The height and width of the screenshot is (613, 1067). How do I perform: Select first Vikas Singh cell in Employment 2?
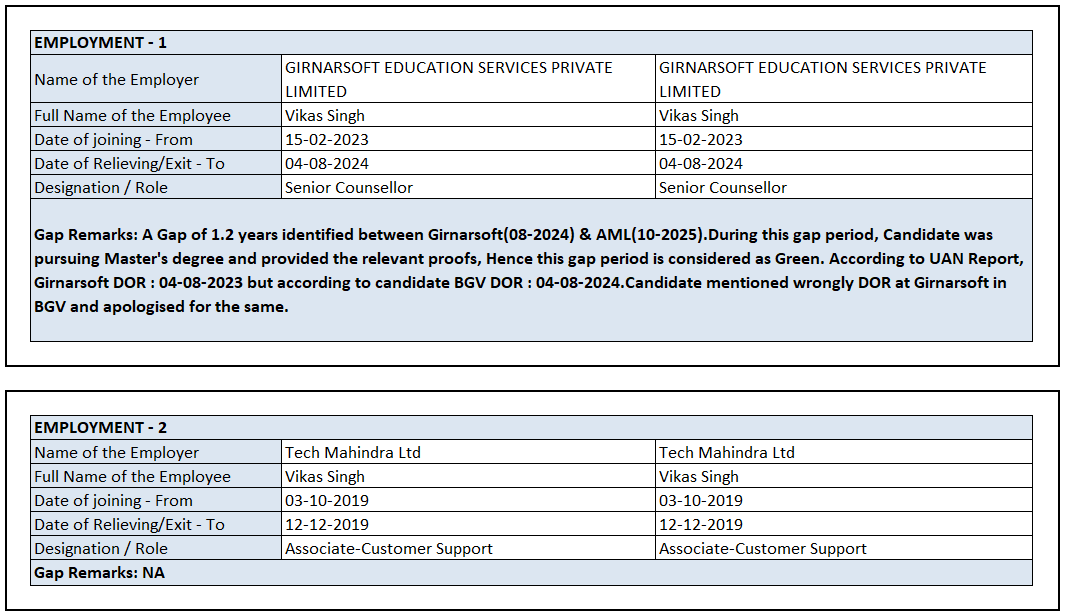click(x=468, y=476)
